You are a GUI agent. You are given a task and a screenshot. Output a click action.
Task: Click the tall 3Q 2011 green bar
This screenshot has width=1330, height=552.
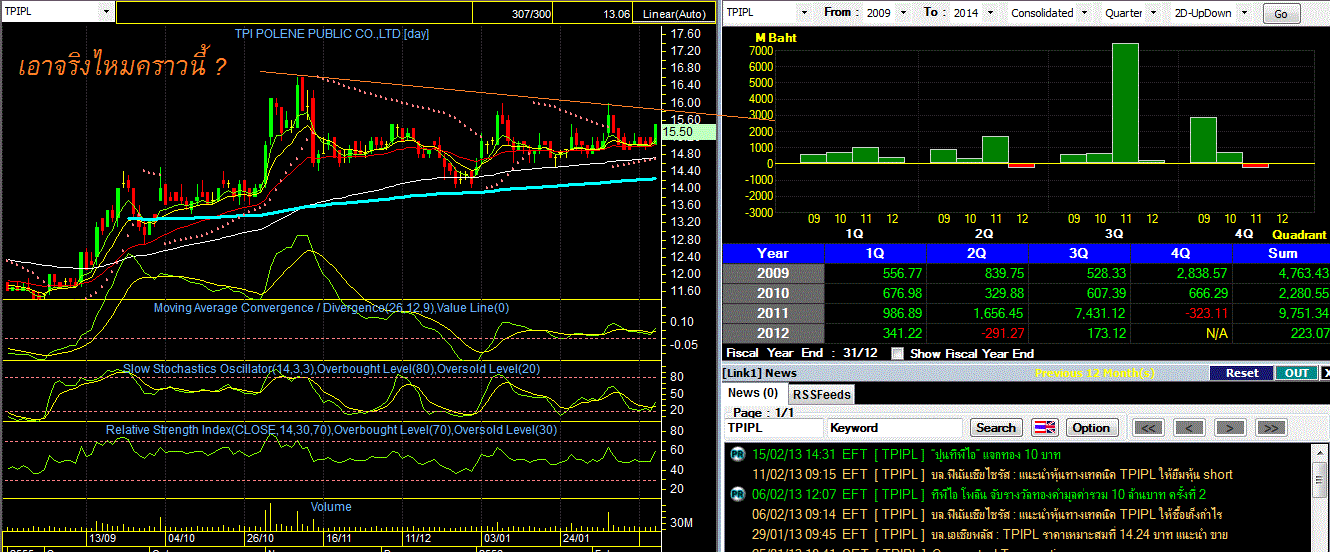pos(1125,103)
